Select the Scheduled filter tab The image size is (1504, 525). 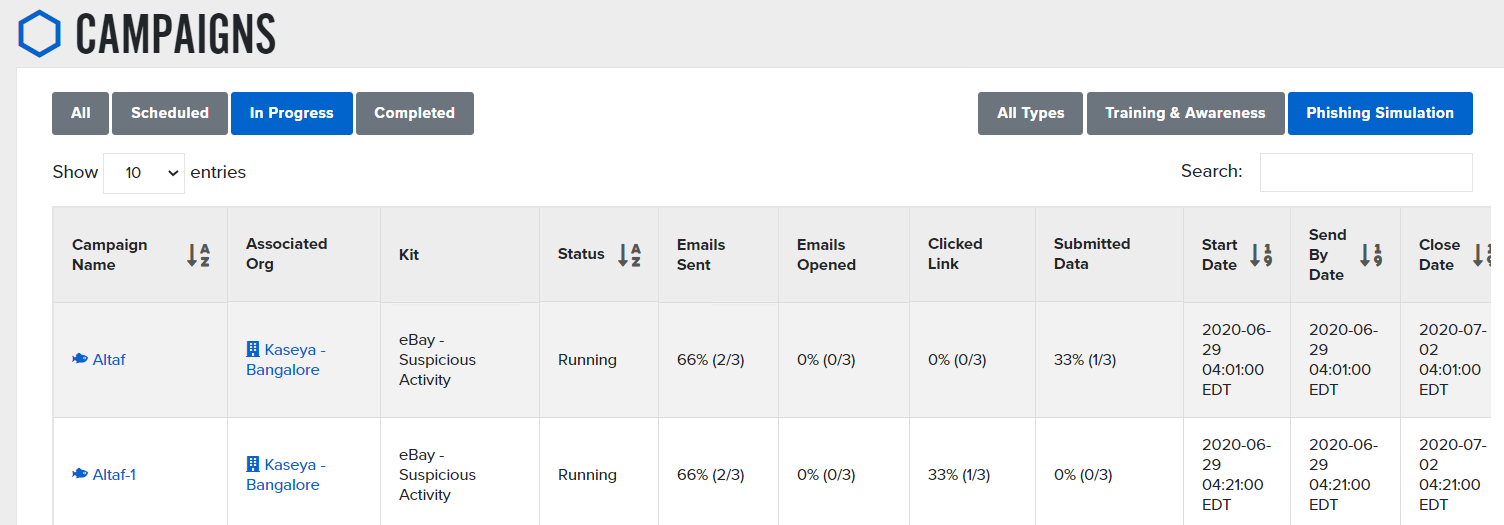pyautogui.click(x=170, y=113)
